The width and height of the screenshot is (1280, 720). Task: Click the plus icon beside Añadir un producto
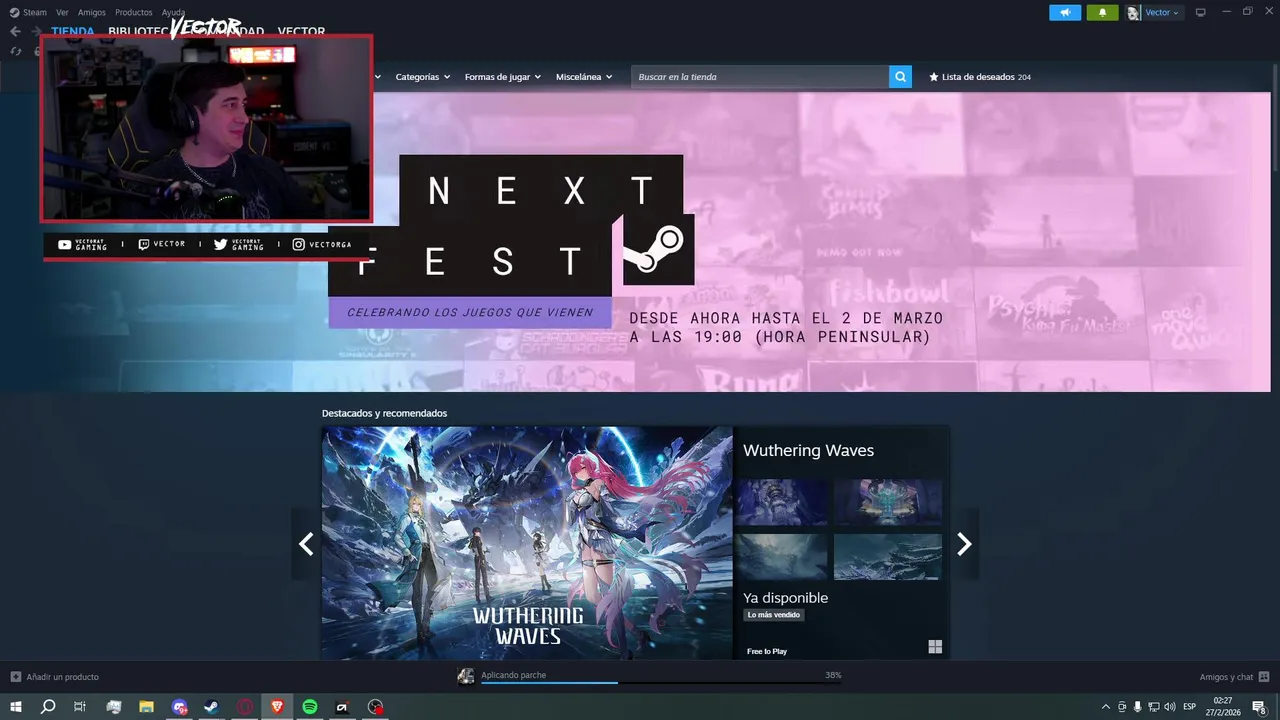click(x=15, y=677)
